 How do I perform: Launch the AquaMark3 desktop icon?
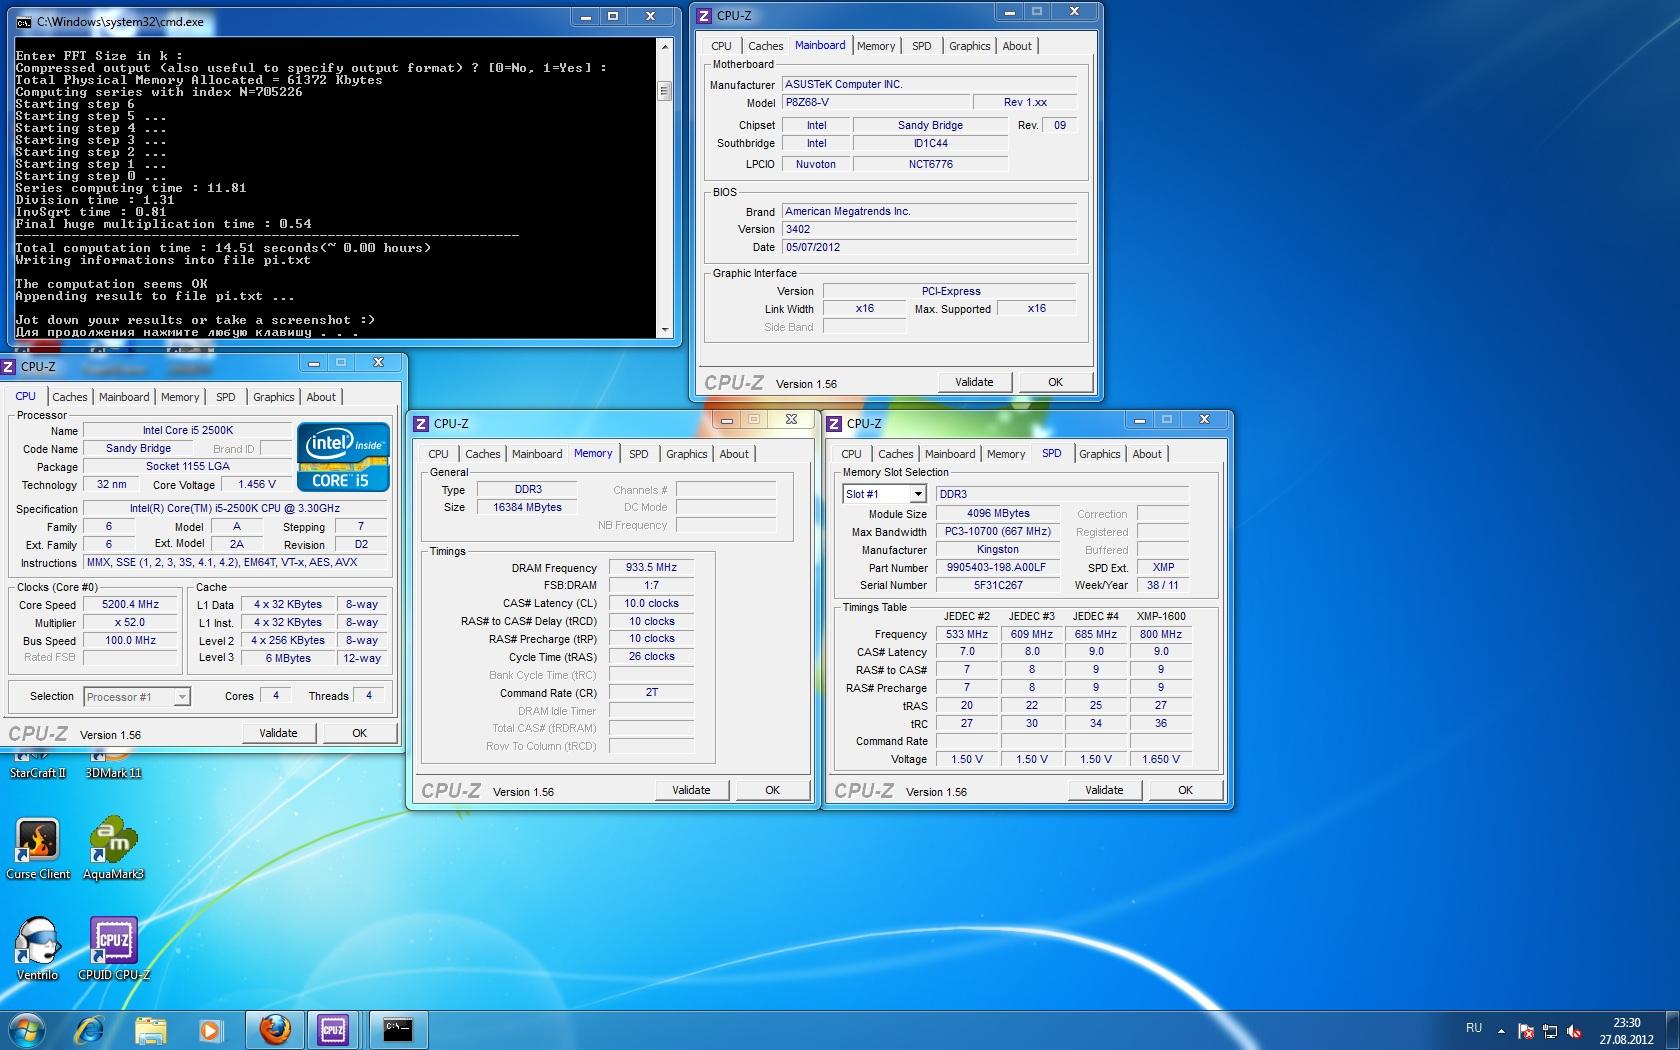click(113, 848)
